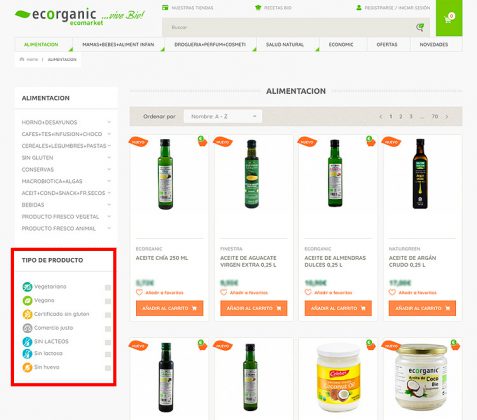The image size is (477, 420).
Task: Click the Vegetariano filter icon
Action: point(27,287)
